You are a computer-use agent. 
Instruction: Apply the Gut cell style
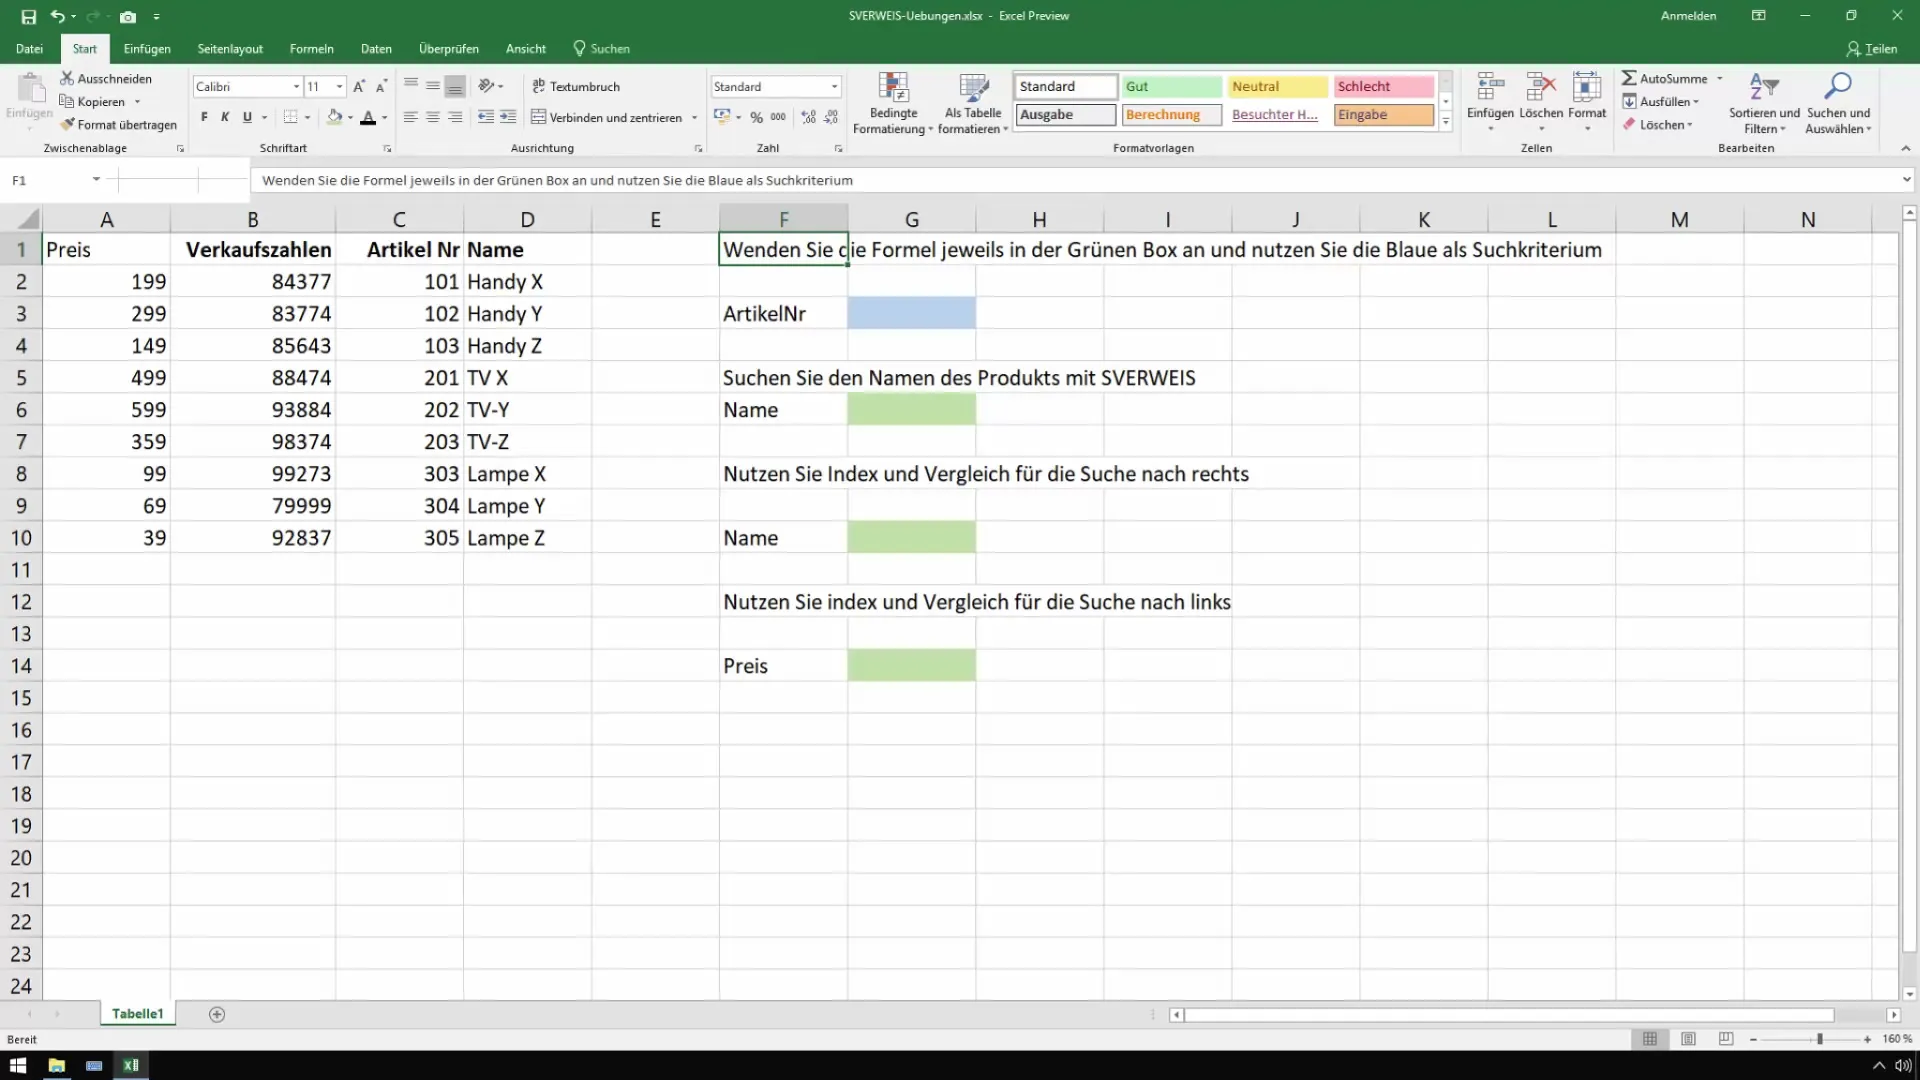[x=1171, y=86]
